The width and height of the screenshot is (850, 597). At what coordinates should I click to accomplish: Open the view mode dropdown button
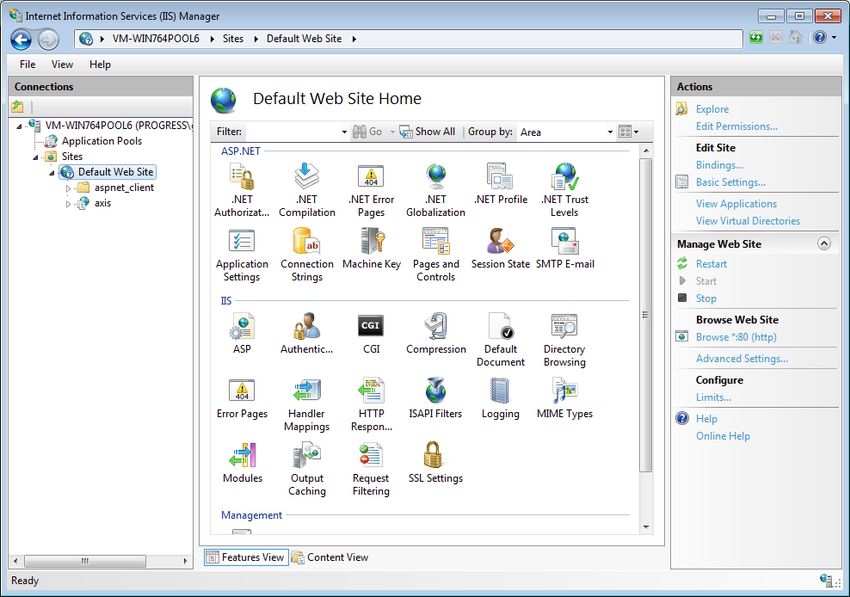[628, 132]
